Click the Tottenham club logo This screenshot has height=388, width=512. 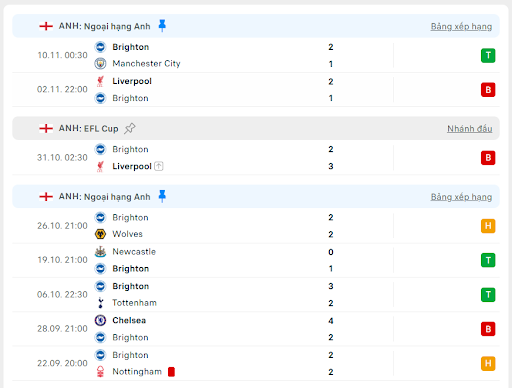(x=100, y=303)
